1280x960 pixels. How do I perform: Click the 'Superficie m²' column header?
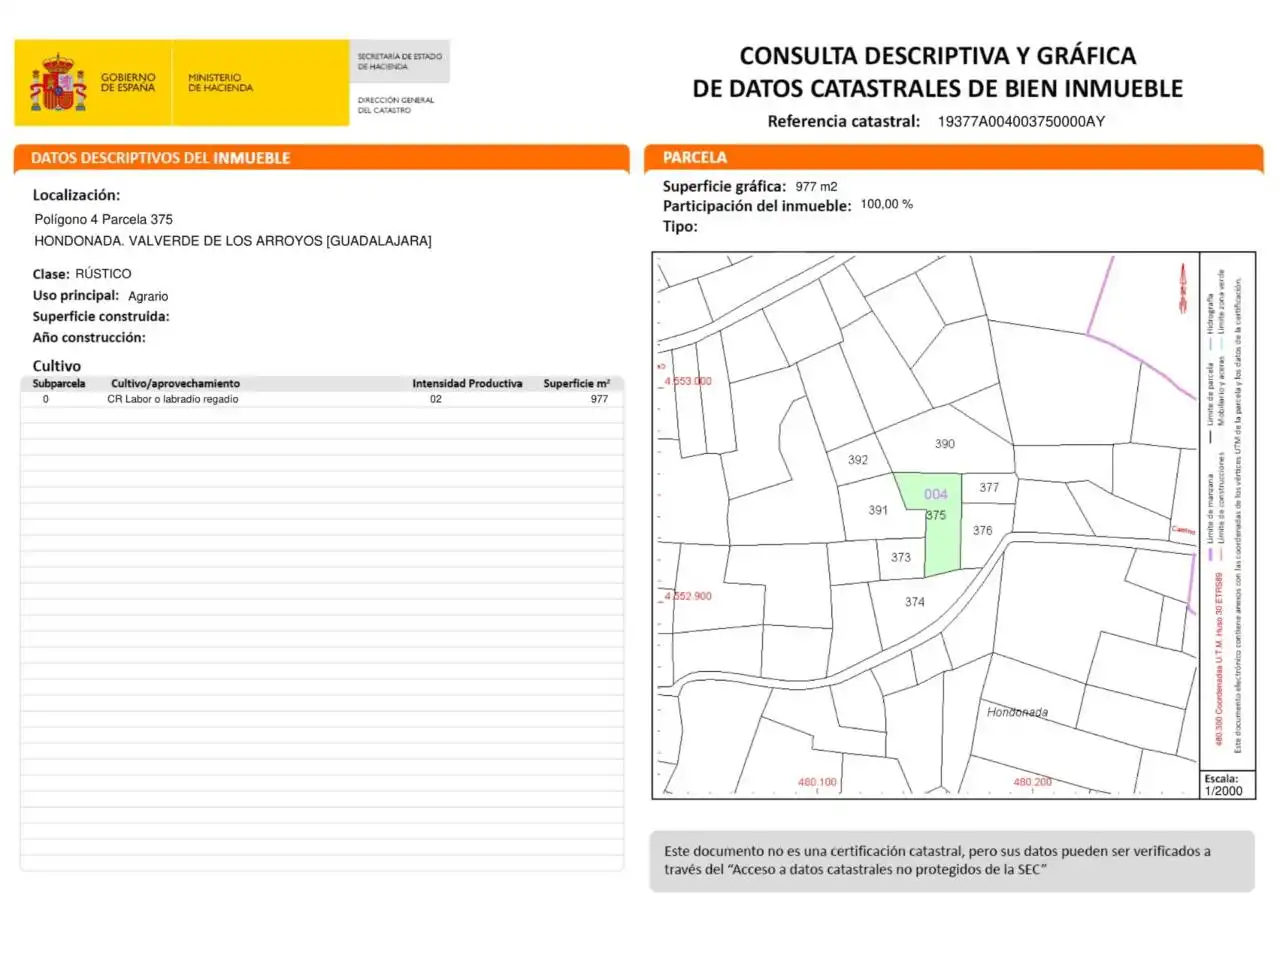coord(577,383)
